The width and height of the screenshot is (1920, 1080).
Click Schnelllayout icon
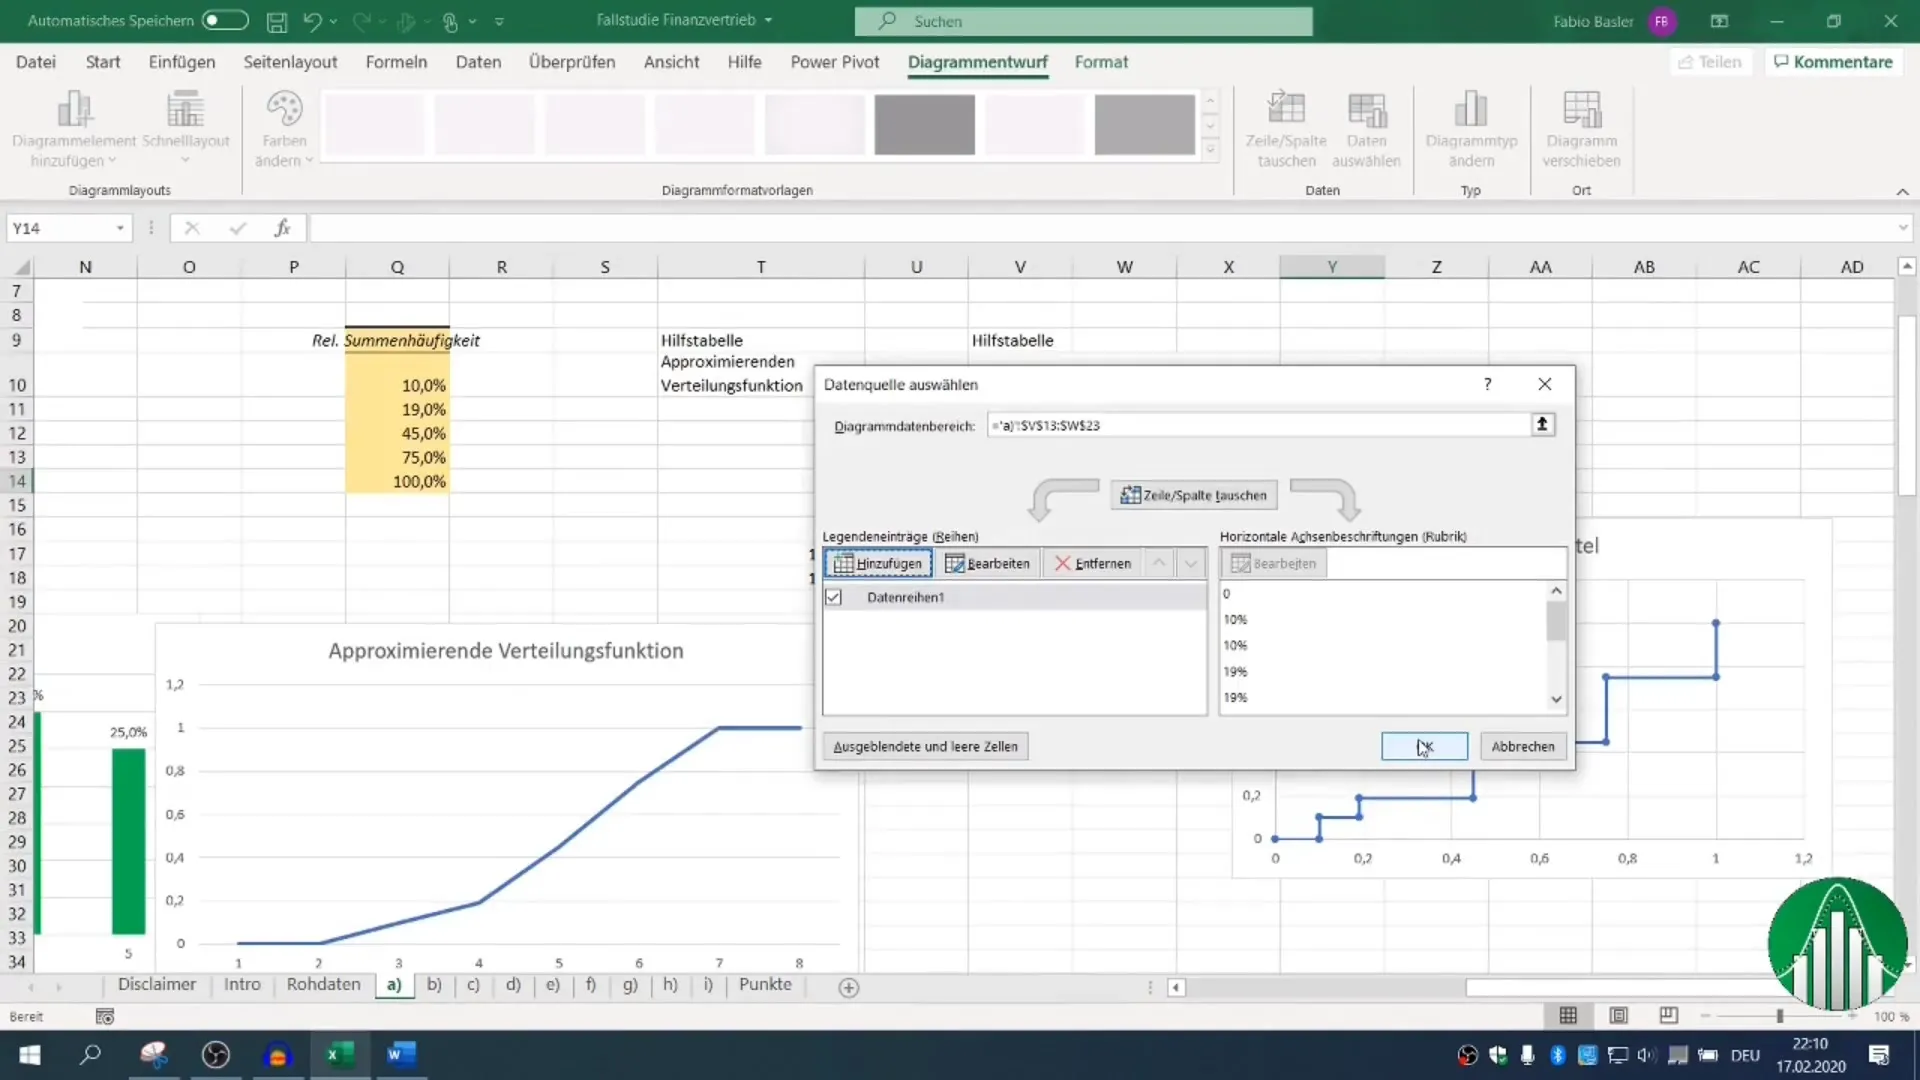(x=185, y=108)
